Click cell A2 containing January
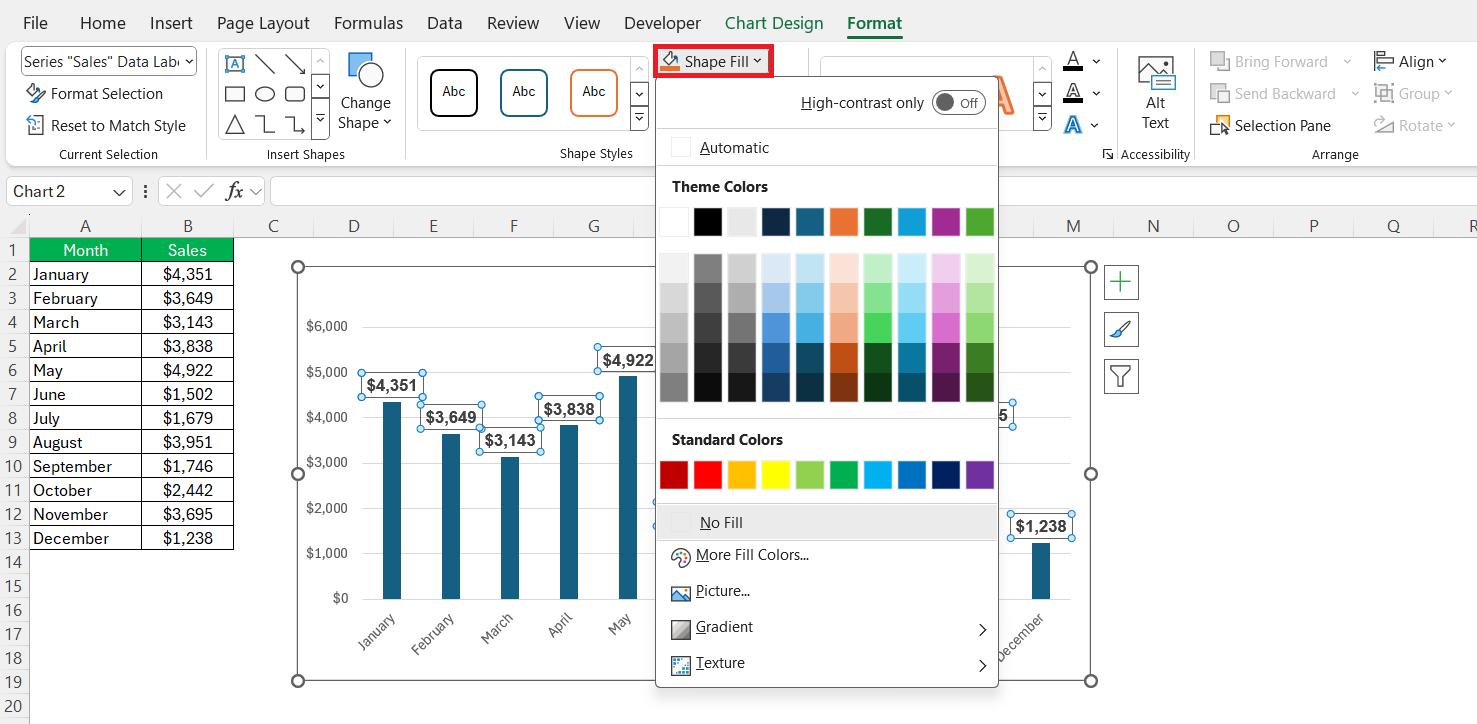1477x724 pixels. point(86,274)
